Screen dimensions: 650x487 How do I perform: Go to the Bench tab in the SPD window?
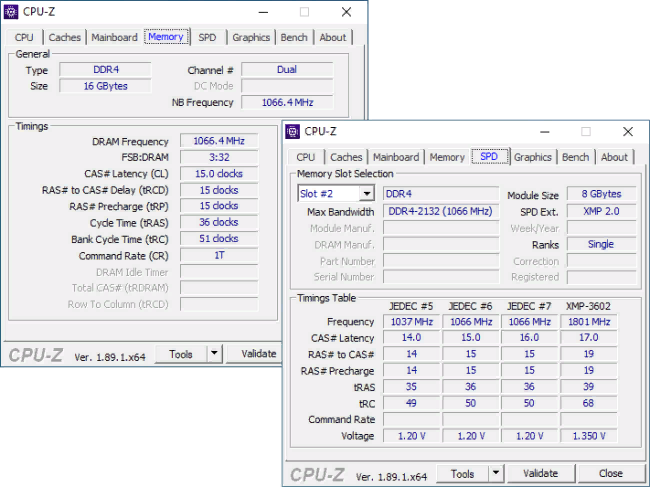pos(575,157)
